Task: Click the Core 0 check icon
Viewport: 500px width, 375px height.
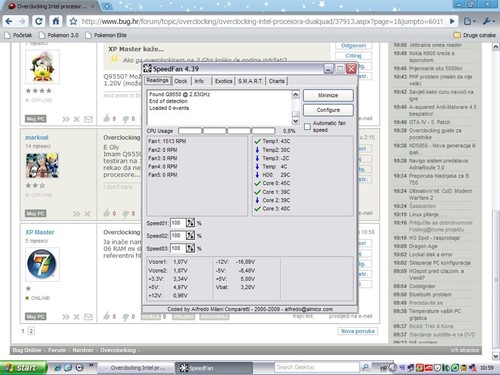Action: [x=257, y=183]
